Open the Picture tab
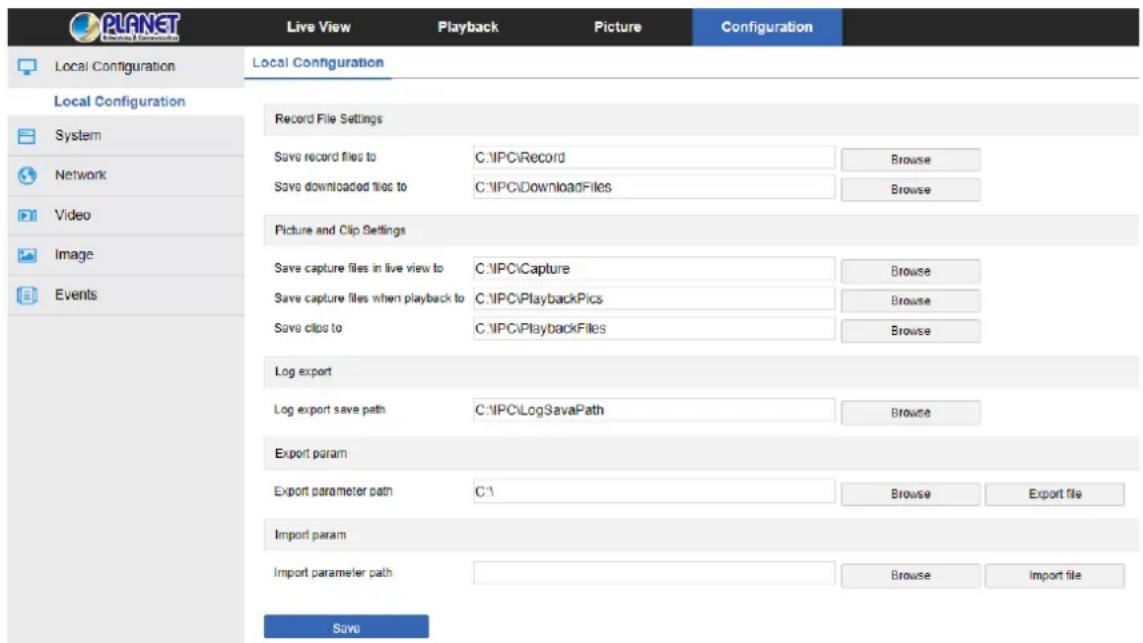 coord(617,27)
